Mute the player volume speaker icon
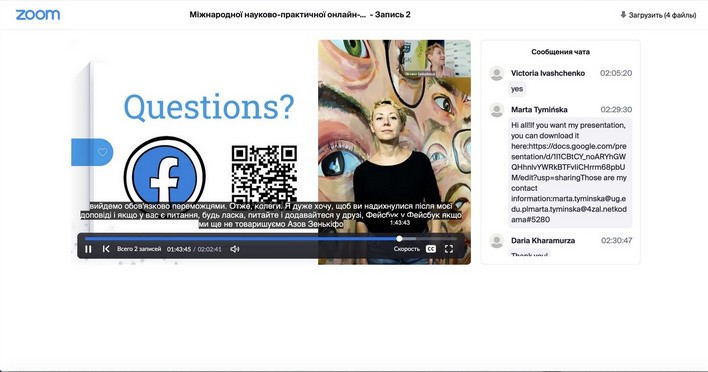 pyautogui.click(x=234, y=249)
